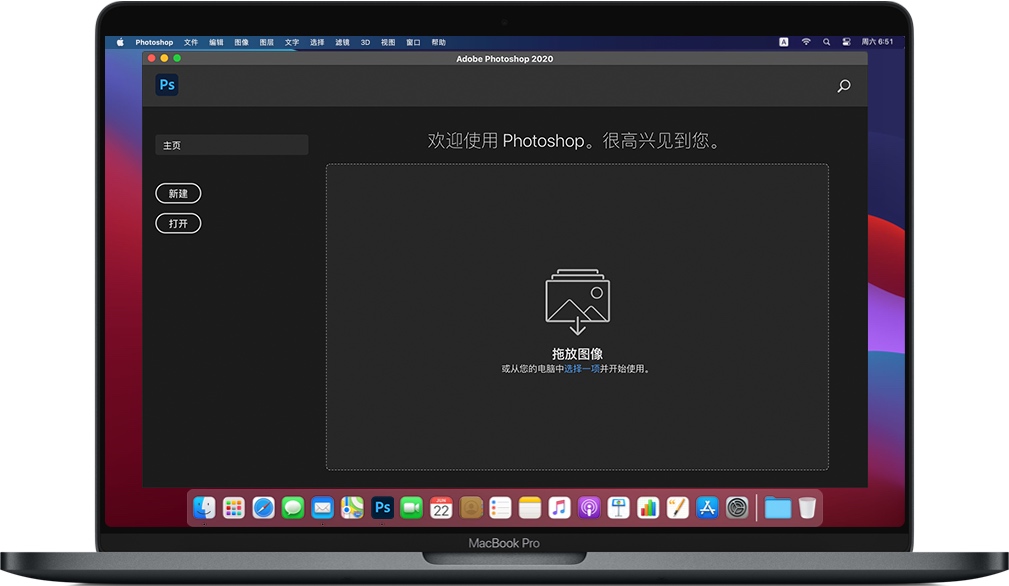Open Safari from the Dock
The image size is (1009, 586).
pyautogui.click(x=263, y=508)
